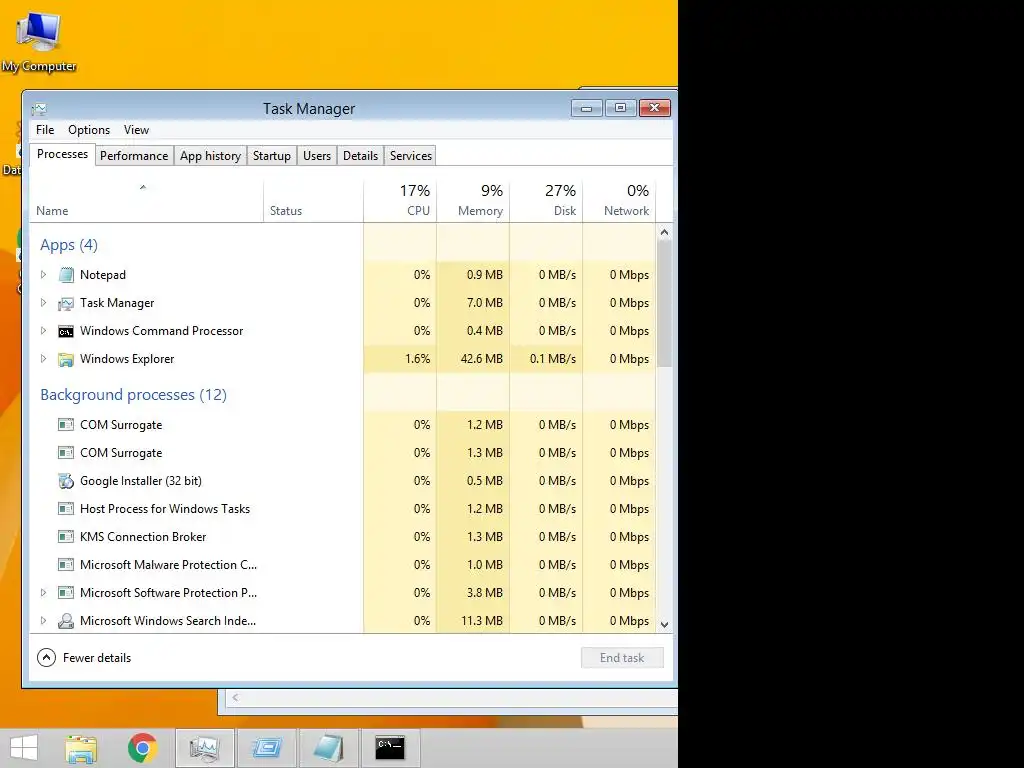The image size is (1024, 768).
Task: Open the Windows Start button
Action: click(24, 748)
